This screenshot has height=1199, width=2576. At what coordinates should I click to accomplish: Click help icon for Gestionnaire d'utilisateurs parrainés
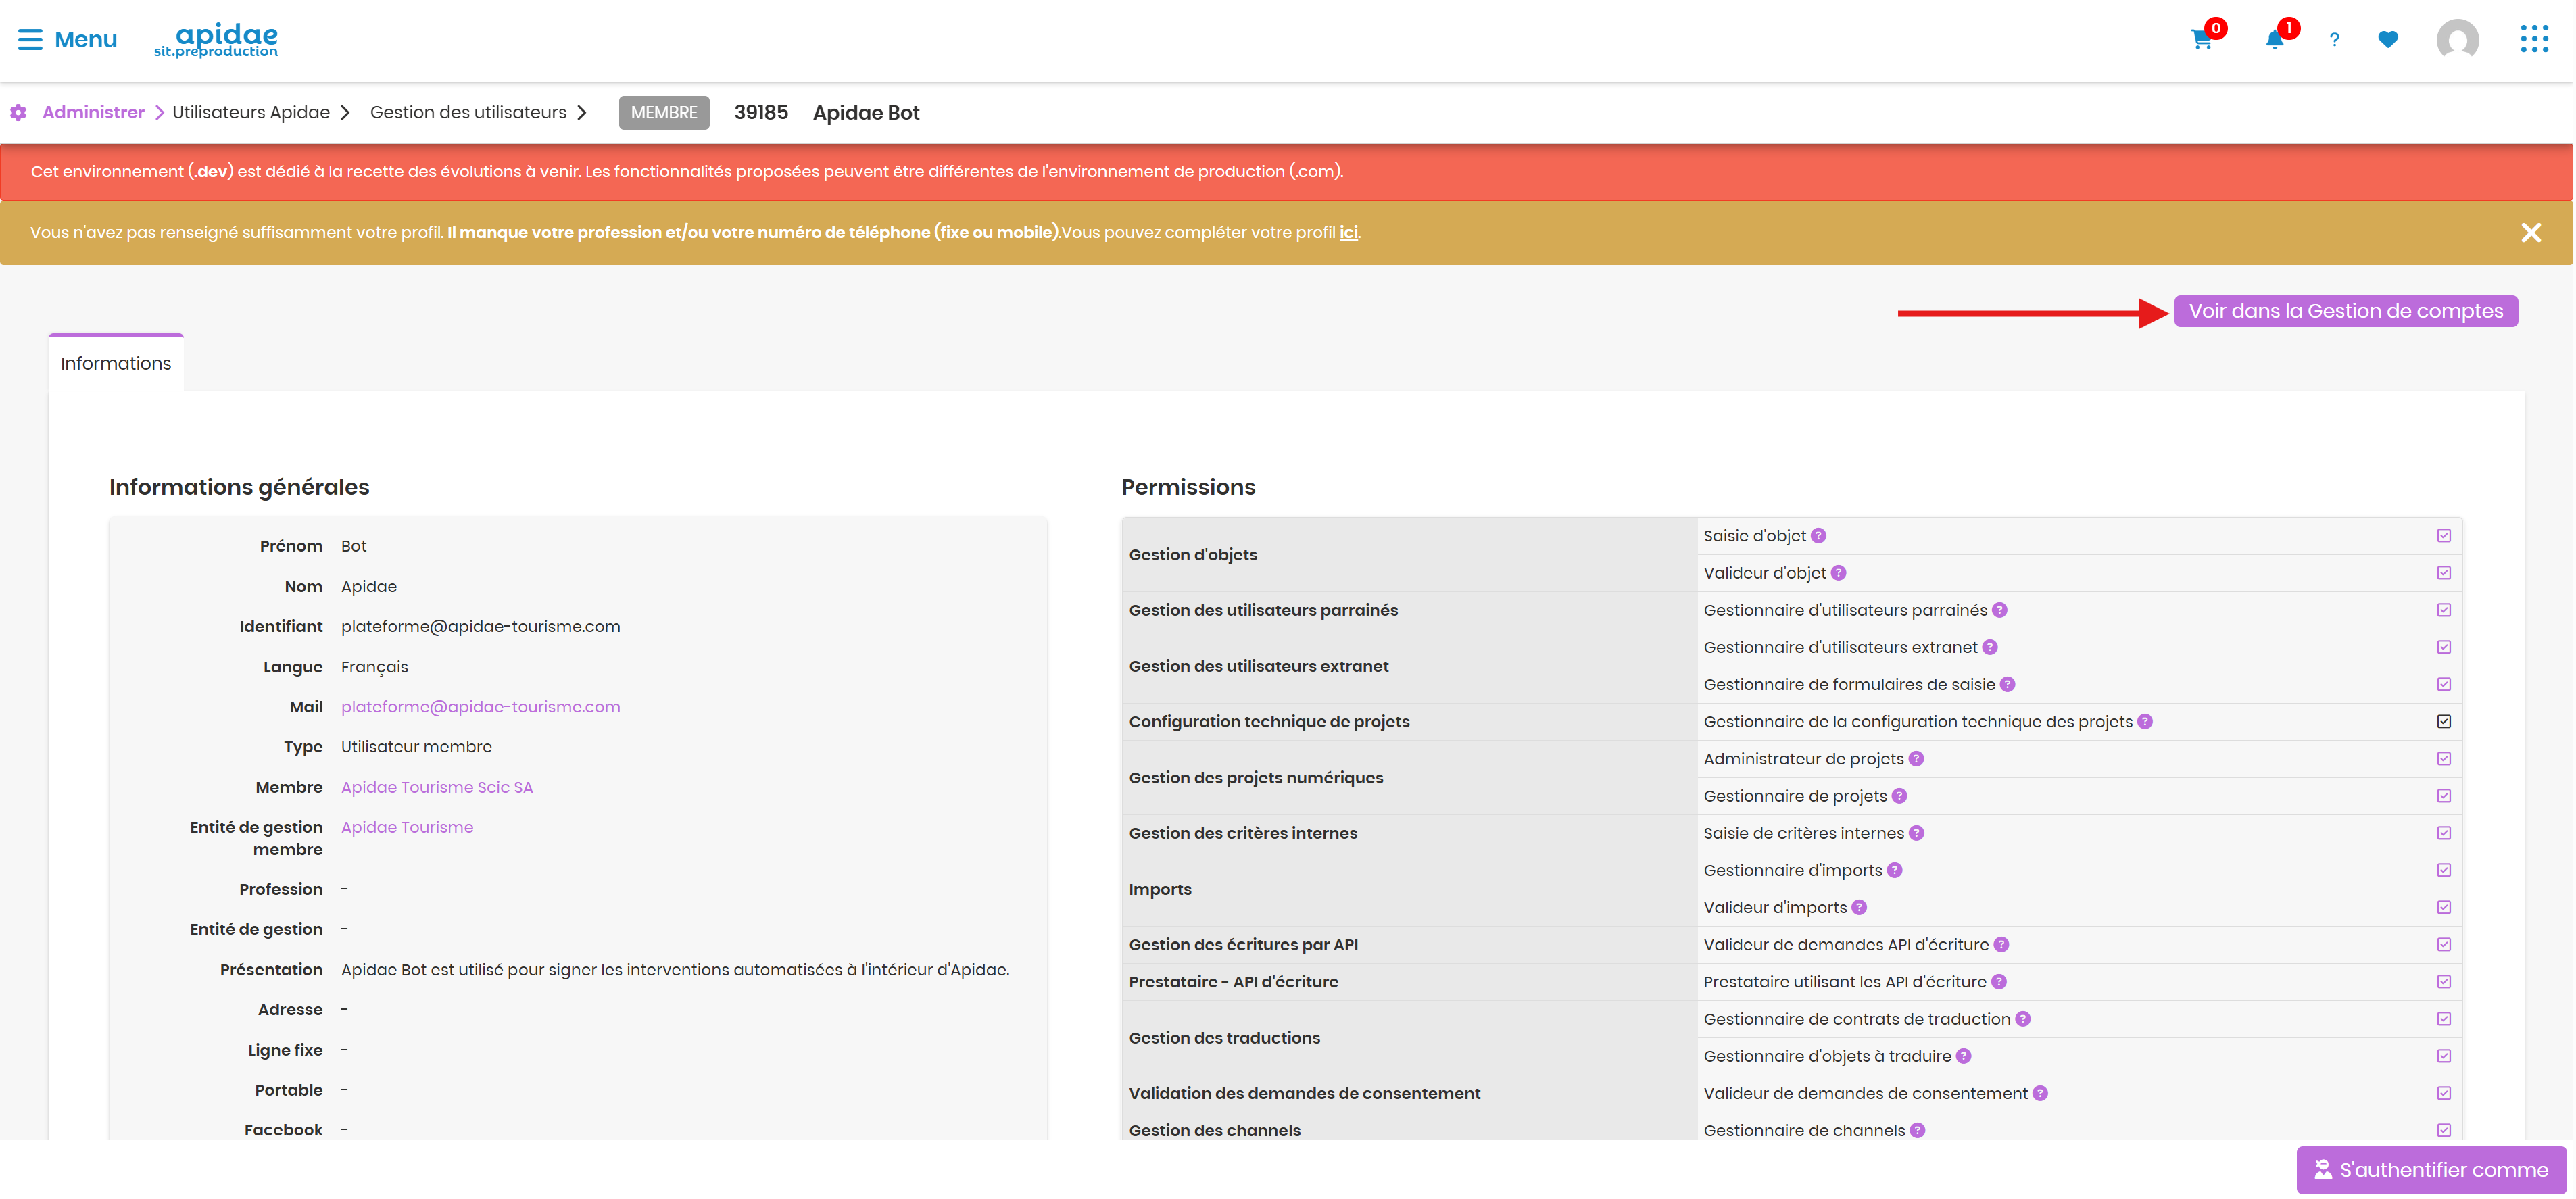click(x=2000, y=610)
